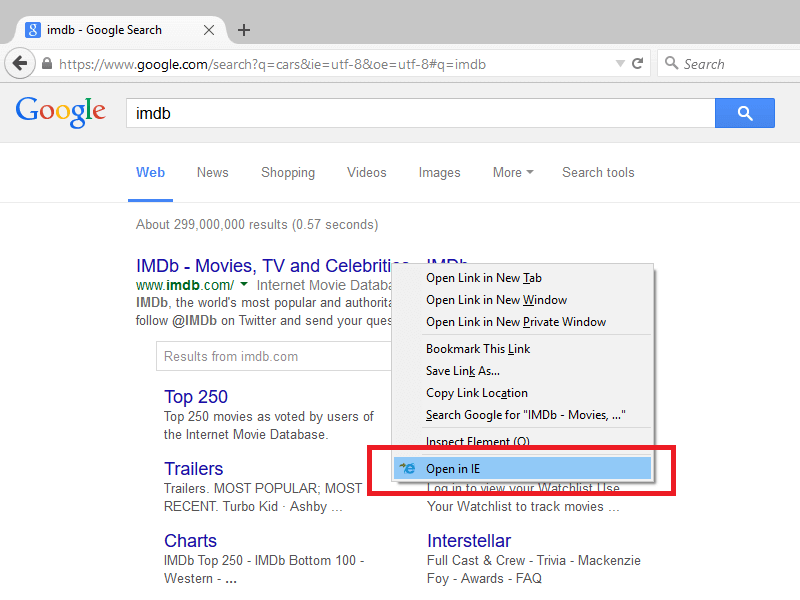The image size is (800, 600).
Task: Switch to the Videos results tab
Action: click(x=366, y=172)
